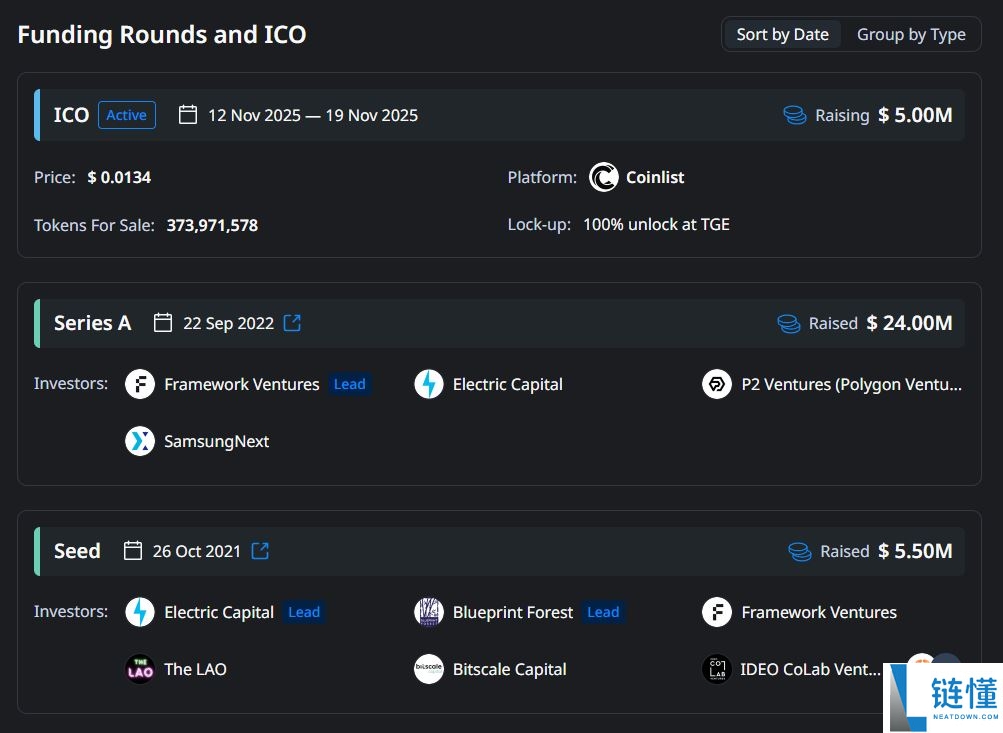
Task: Click the IDEO CoLab Ventures logo
Action: (x=717, y=669)
